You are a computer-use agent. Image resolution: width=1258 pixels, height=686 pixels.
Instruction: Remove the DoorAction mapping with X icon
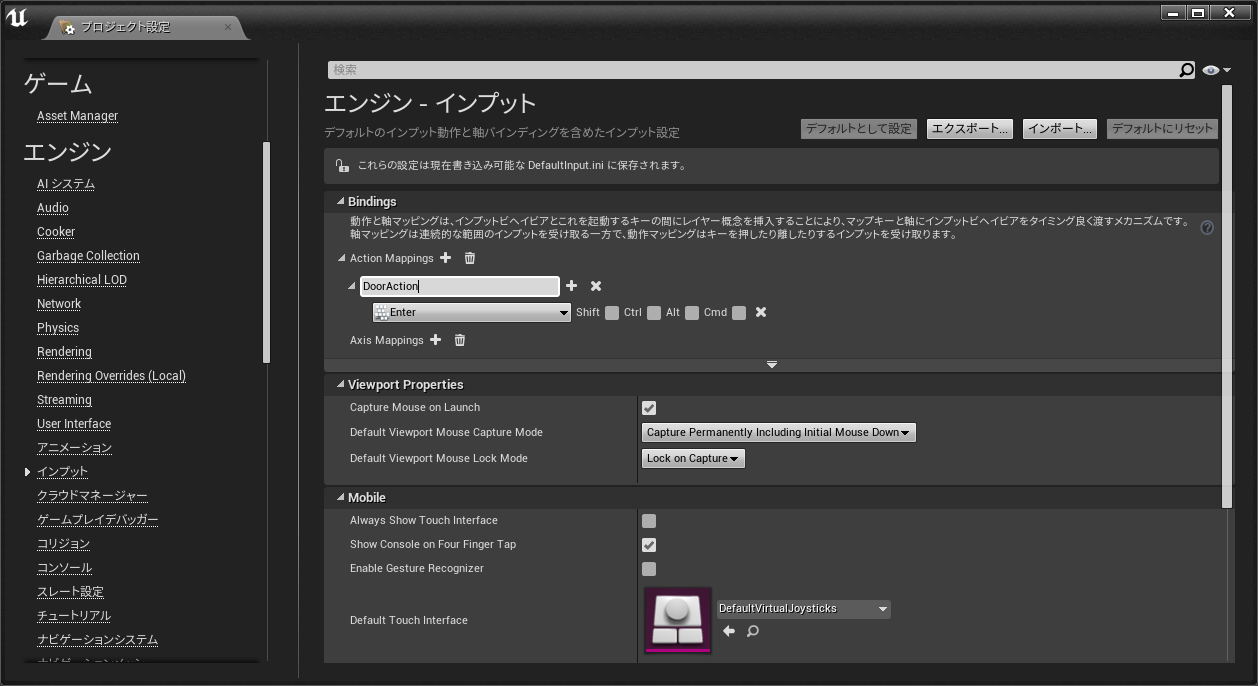pyautogui.click(x=596, y=286)
